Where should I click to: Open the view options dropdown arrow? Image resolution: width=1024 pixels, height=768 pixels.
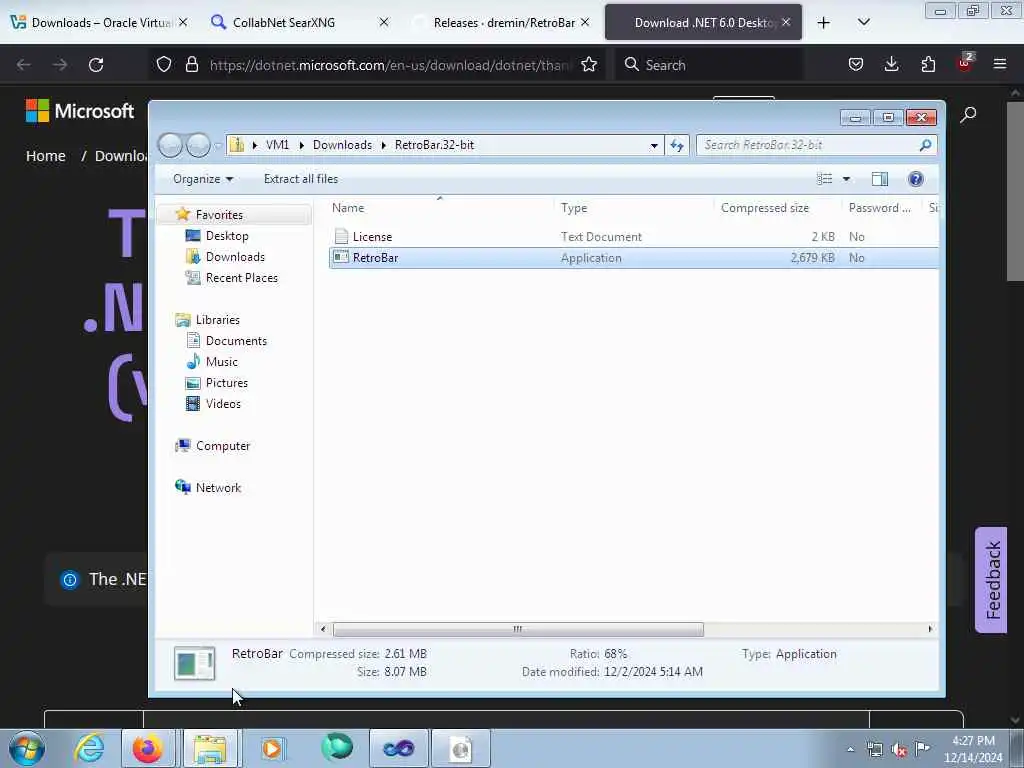click(846, 179)
